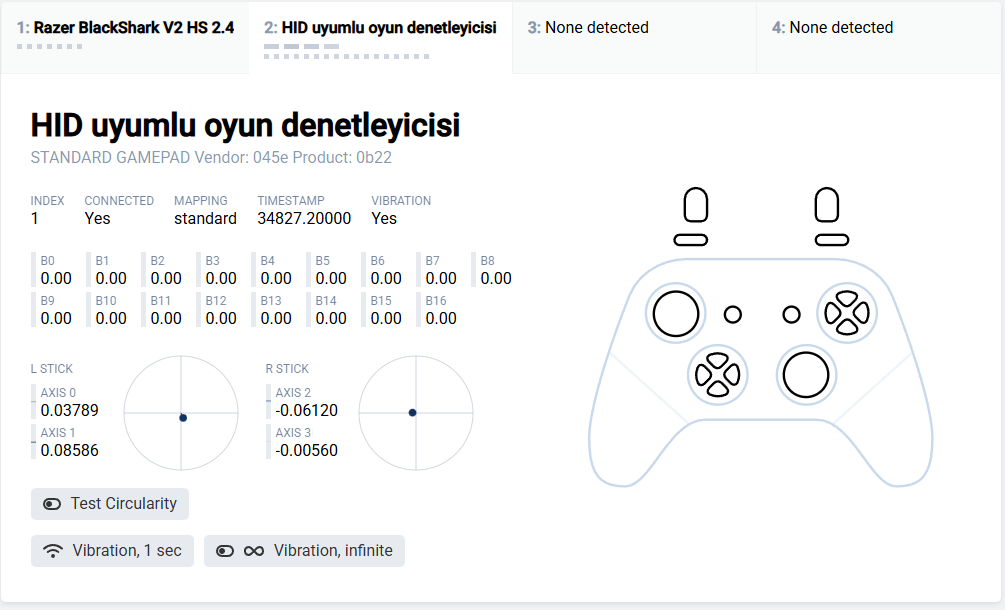
Task: Click the face buttons cluster on gamepad diagram
Action: (847, 313)
